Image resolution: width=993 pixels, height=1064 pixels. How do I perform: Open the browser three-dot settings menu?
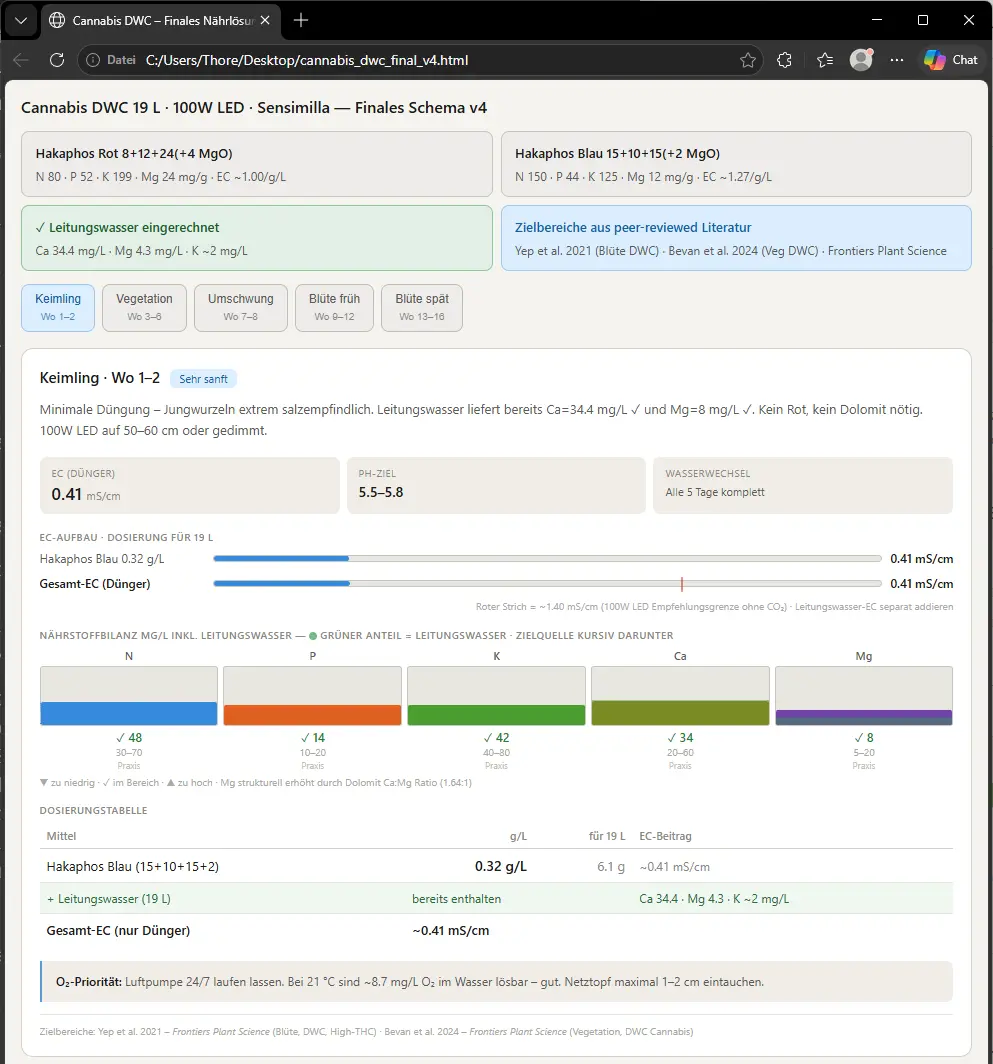point(897,60)
